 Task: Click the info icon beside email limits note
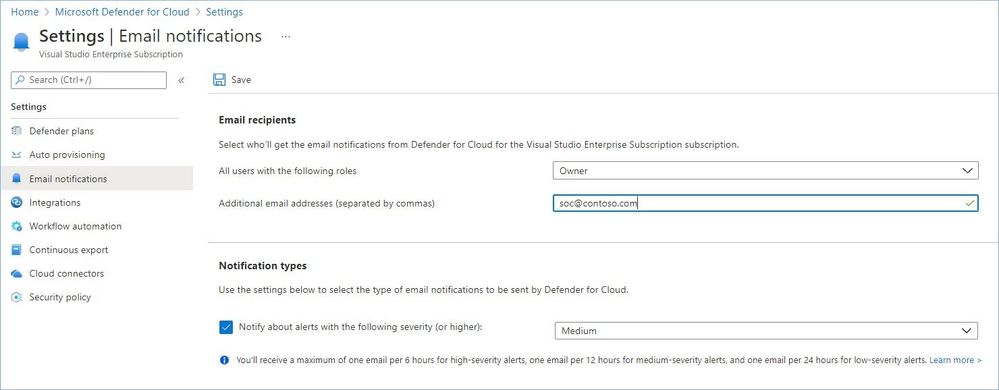click(x=224, y=360)
